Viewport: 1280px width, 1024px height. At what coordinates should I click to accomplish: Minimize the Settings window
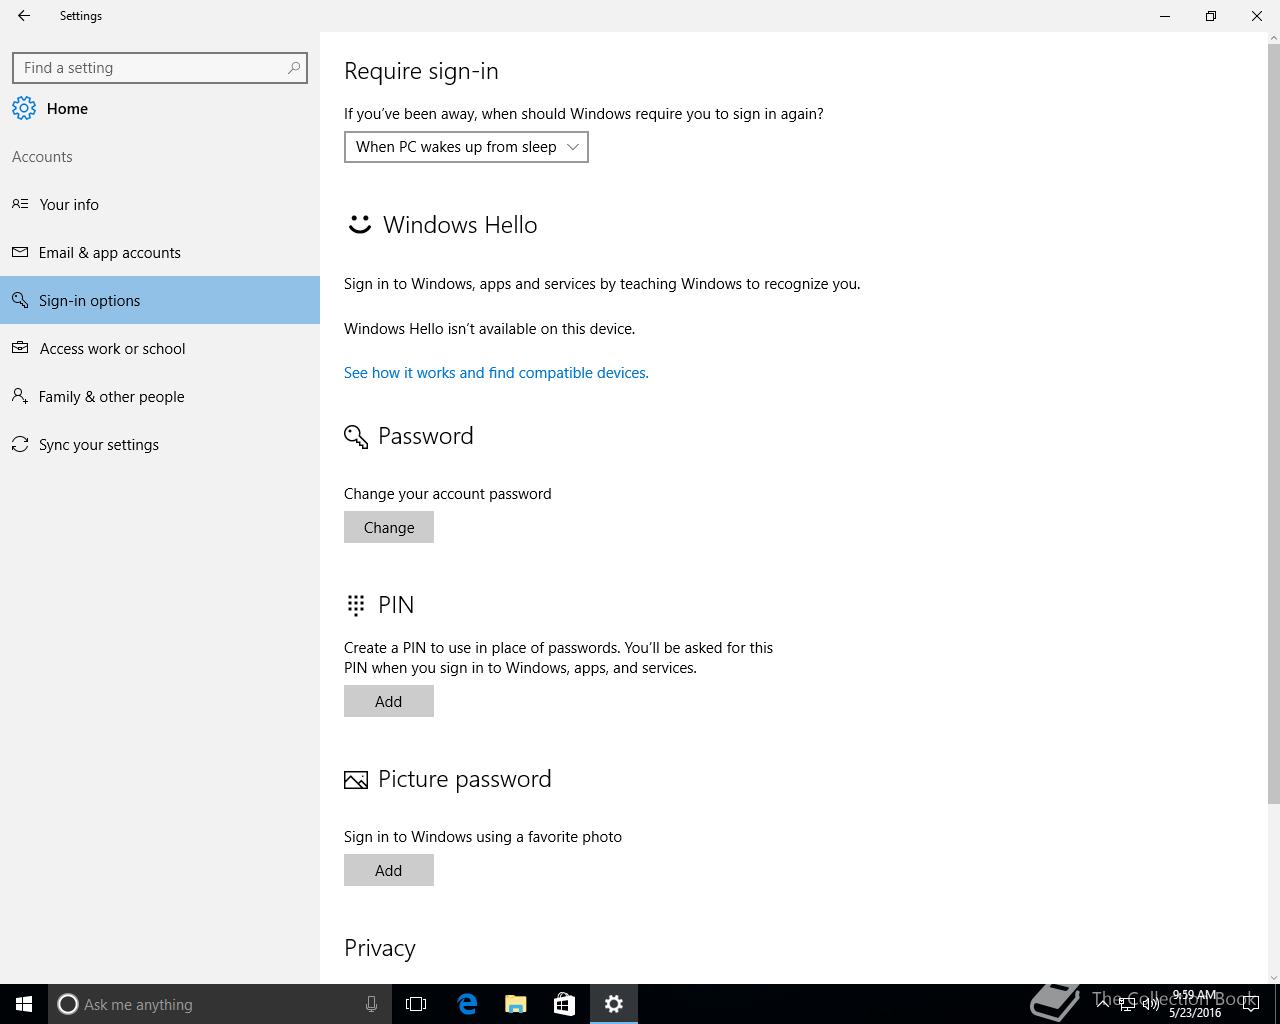[1165, 16]
